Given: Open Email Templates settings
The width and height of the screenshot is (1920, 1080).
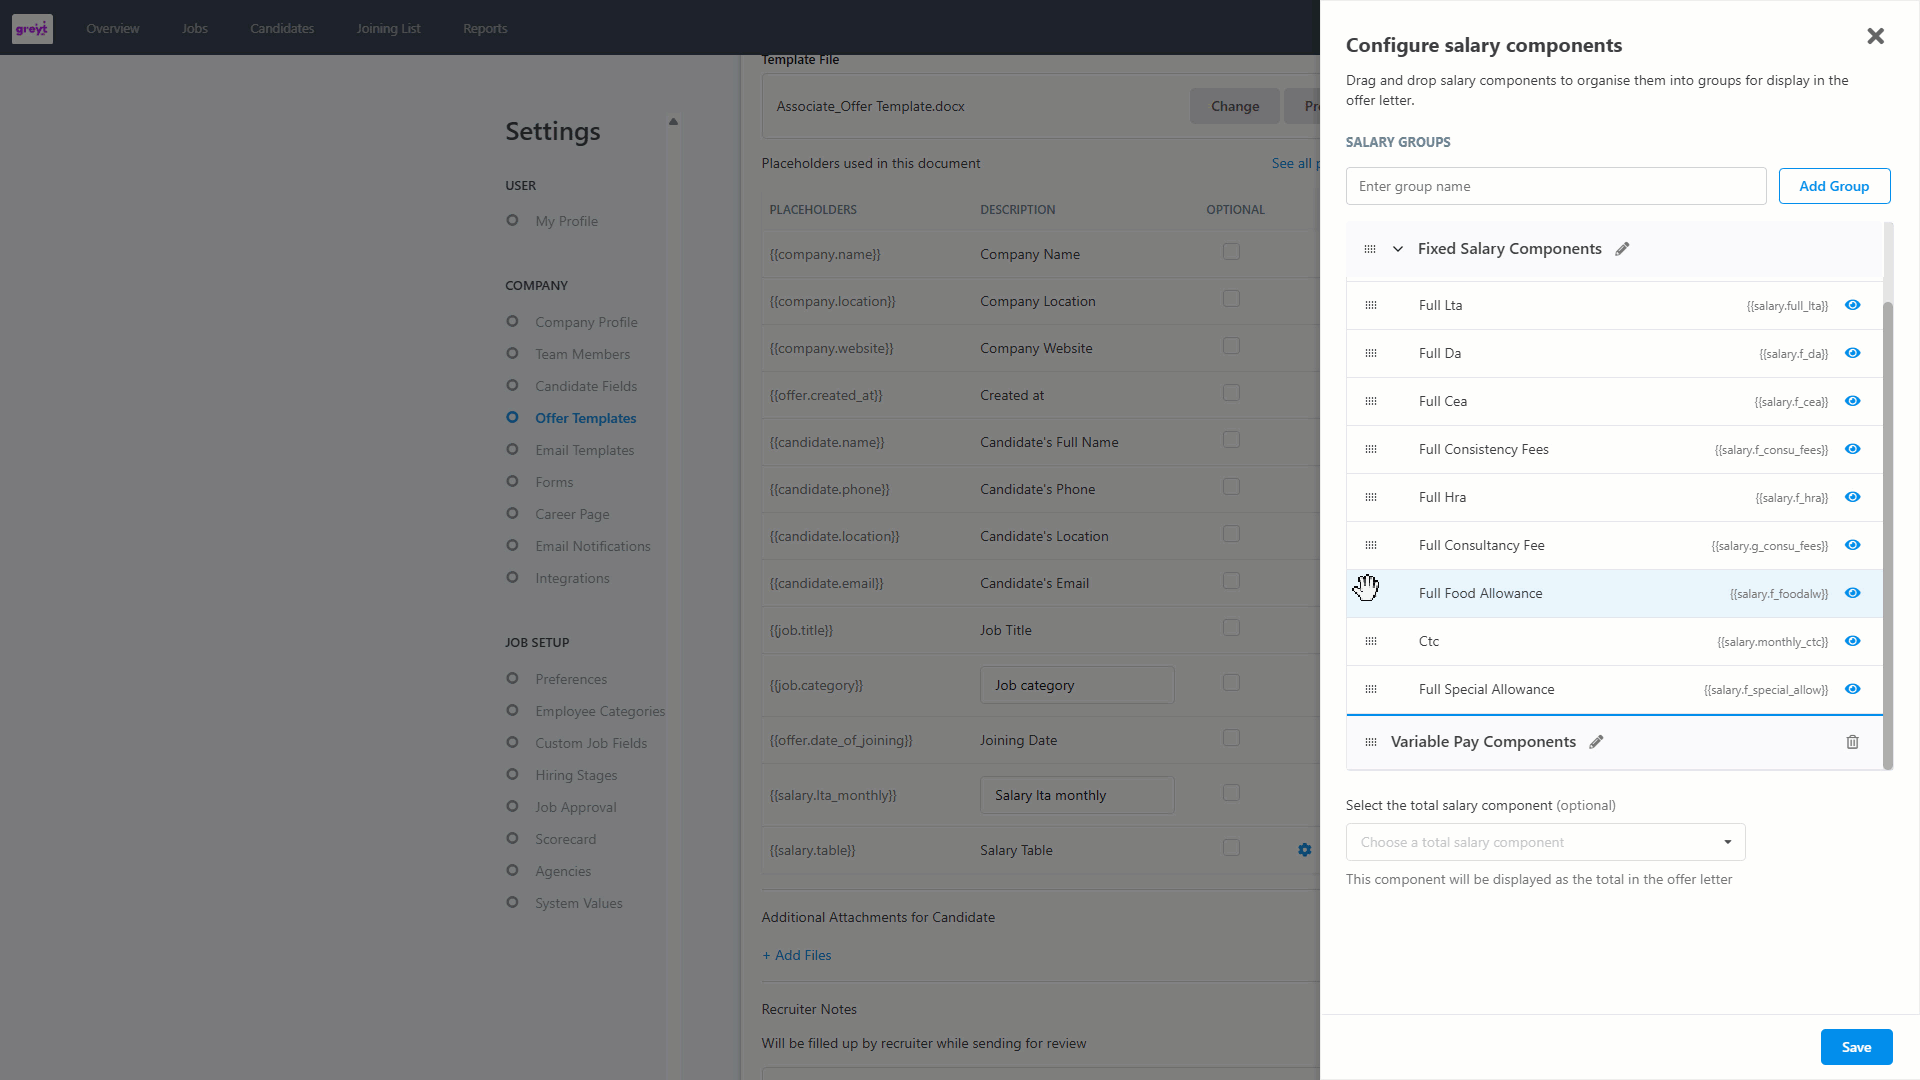Looking at the screenshot, I should pyautogui.click(x=584, y=450).
